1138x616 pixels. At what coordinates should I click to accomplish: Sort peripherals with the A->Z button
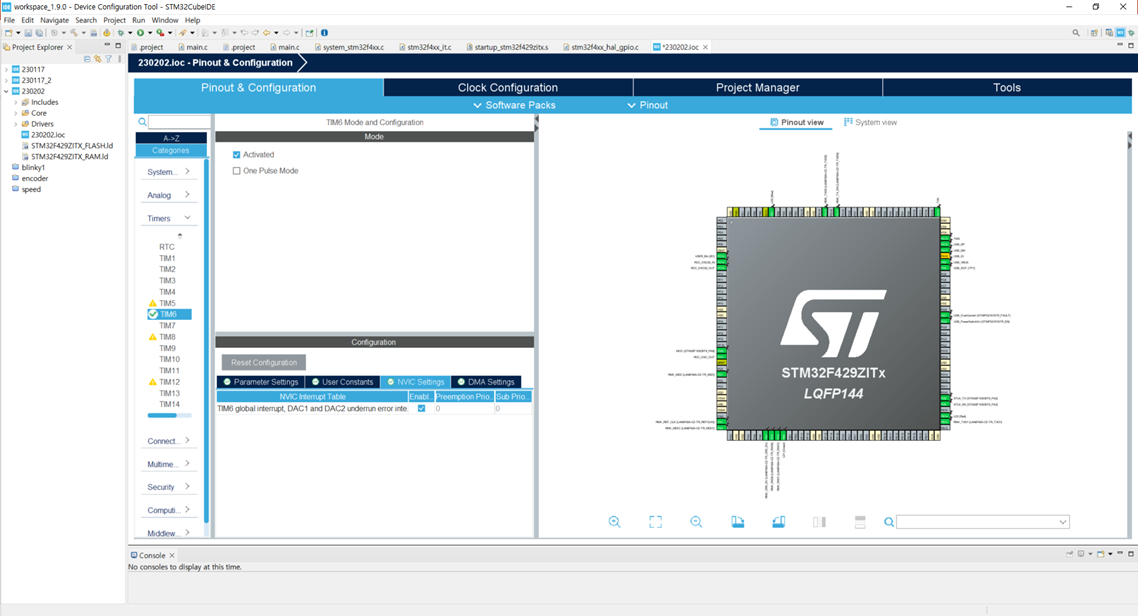pos(171,138)
